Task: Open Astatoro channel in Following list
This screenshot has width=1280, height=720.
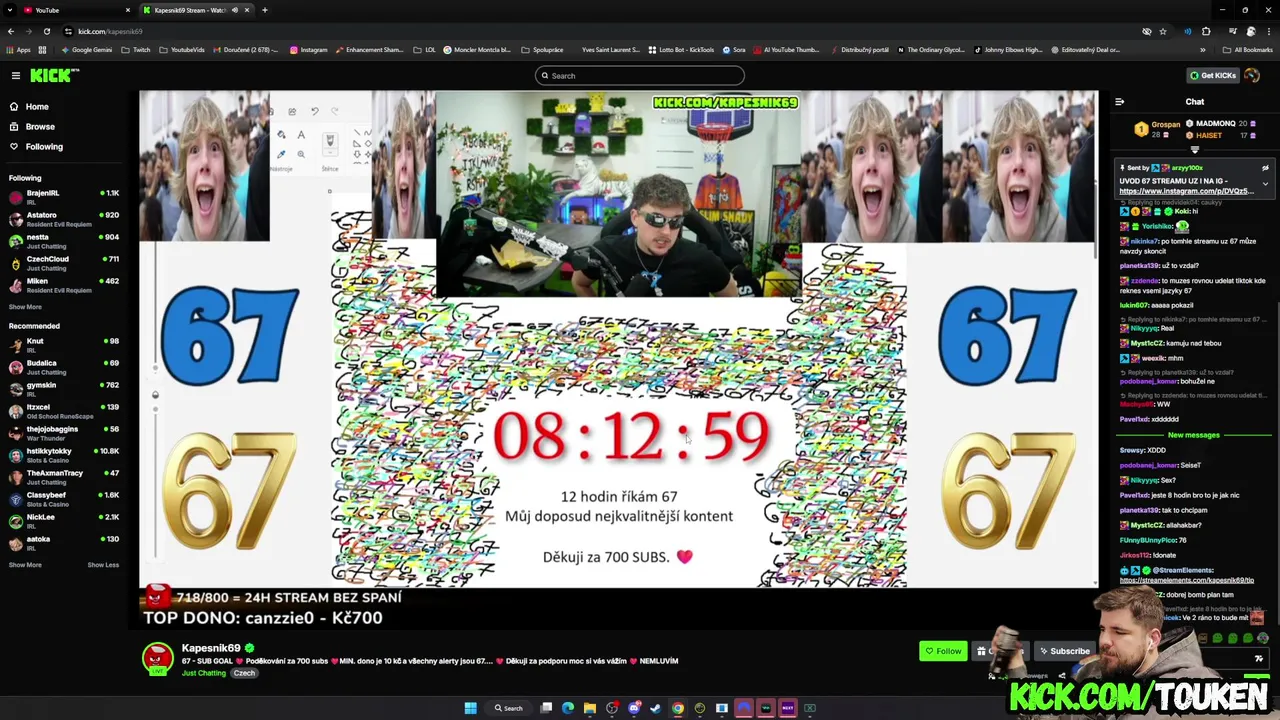Action: (x=64, y=219)
